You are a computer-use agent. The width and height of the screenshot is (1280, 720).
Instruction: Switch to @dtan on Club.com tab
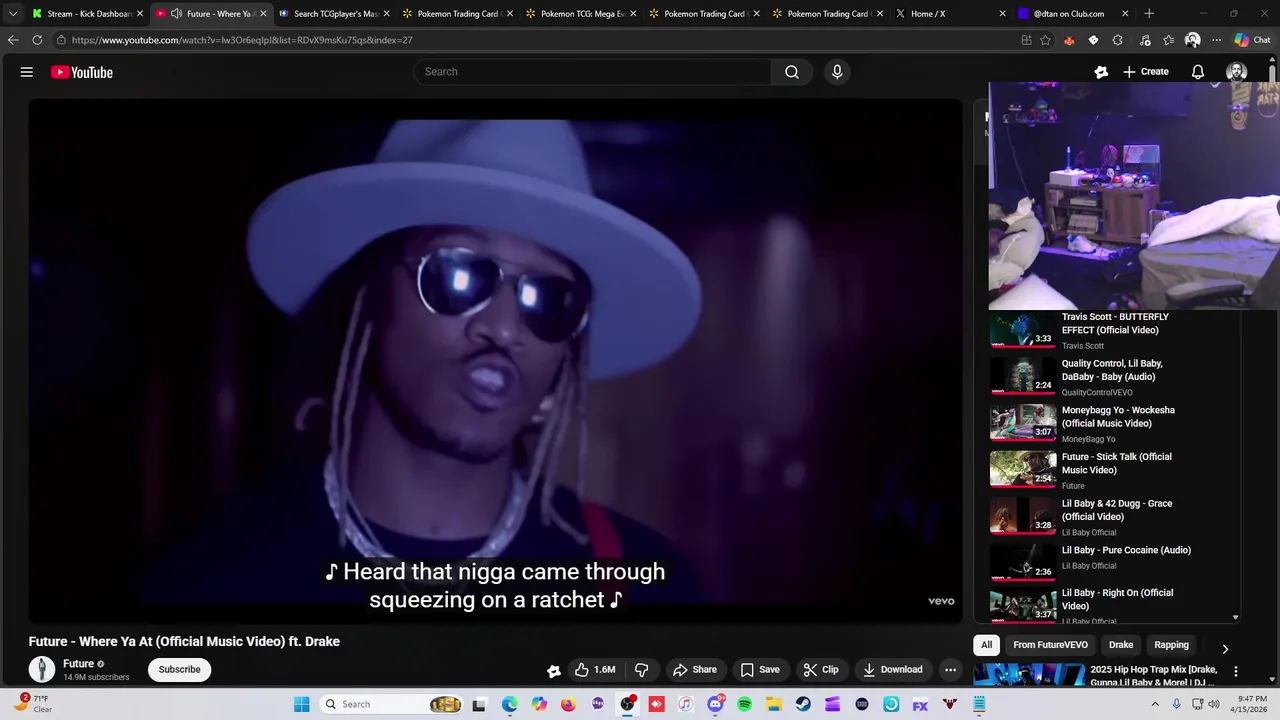1073,14
